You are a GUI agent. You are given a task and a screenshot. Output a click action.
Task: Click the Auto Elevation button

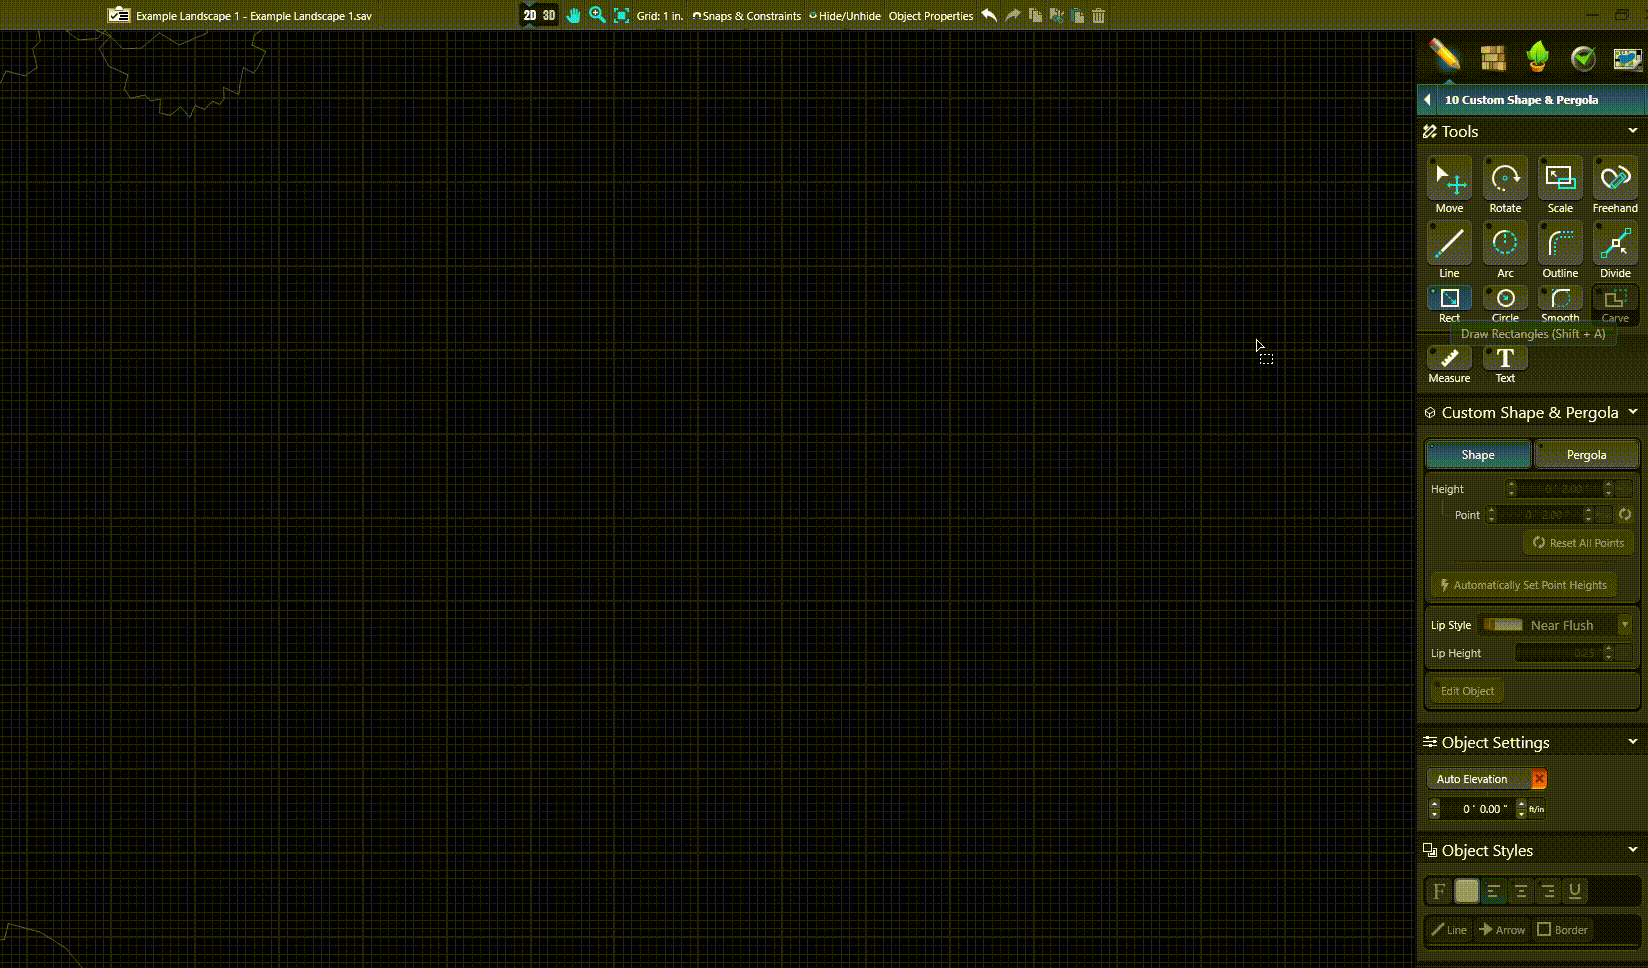(x=1479, y=779)
